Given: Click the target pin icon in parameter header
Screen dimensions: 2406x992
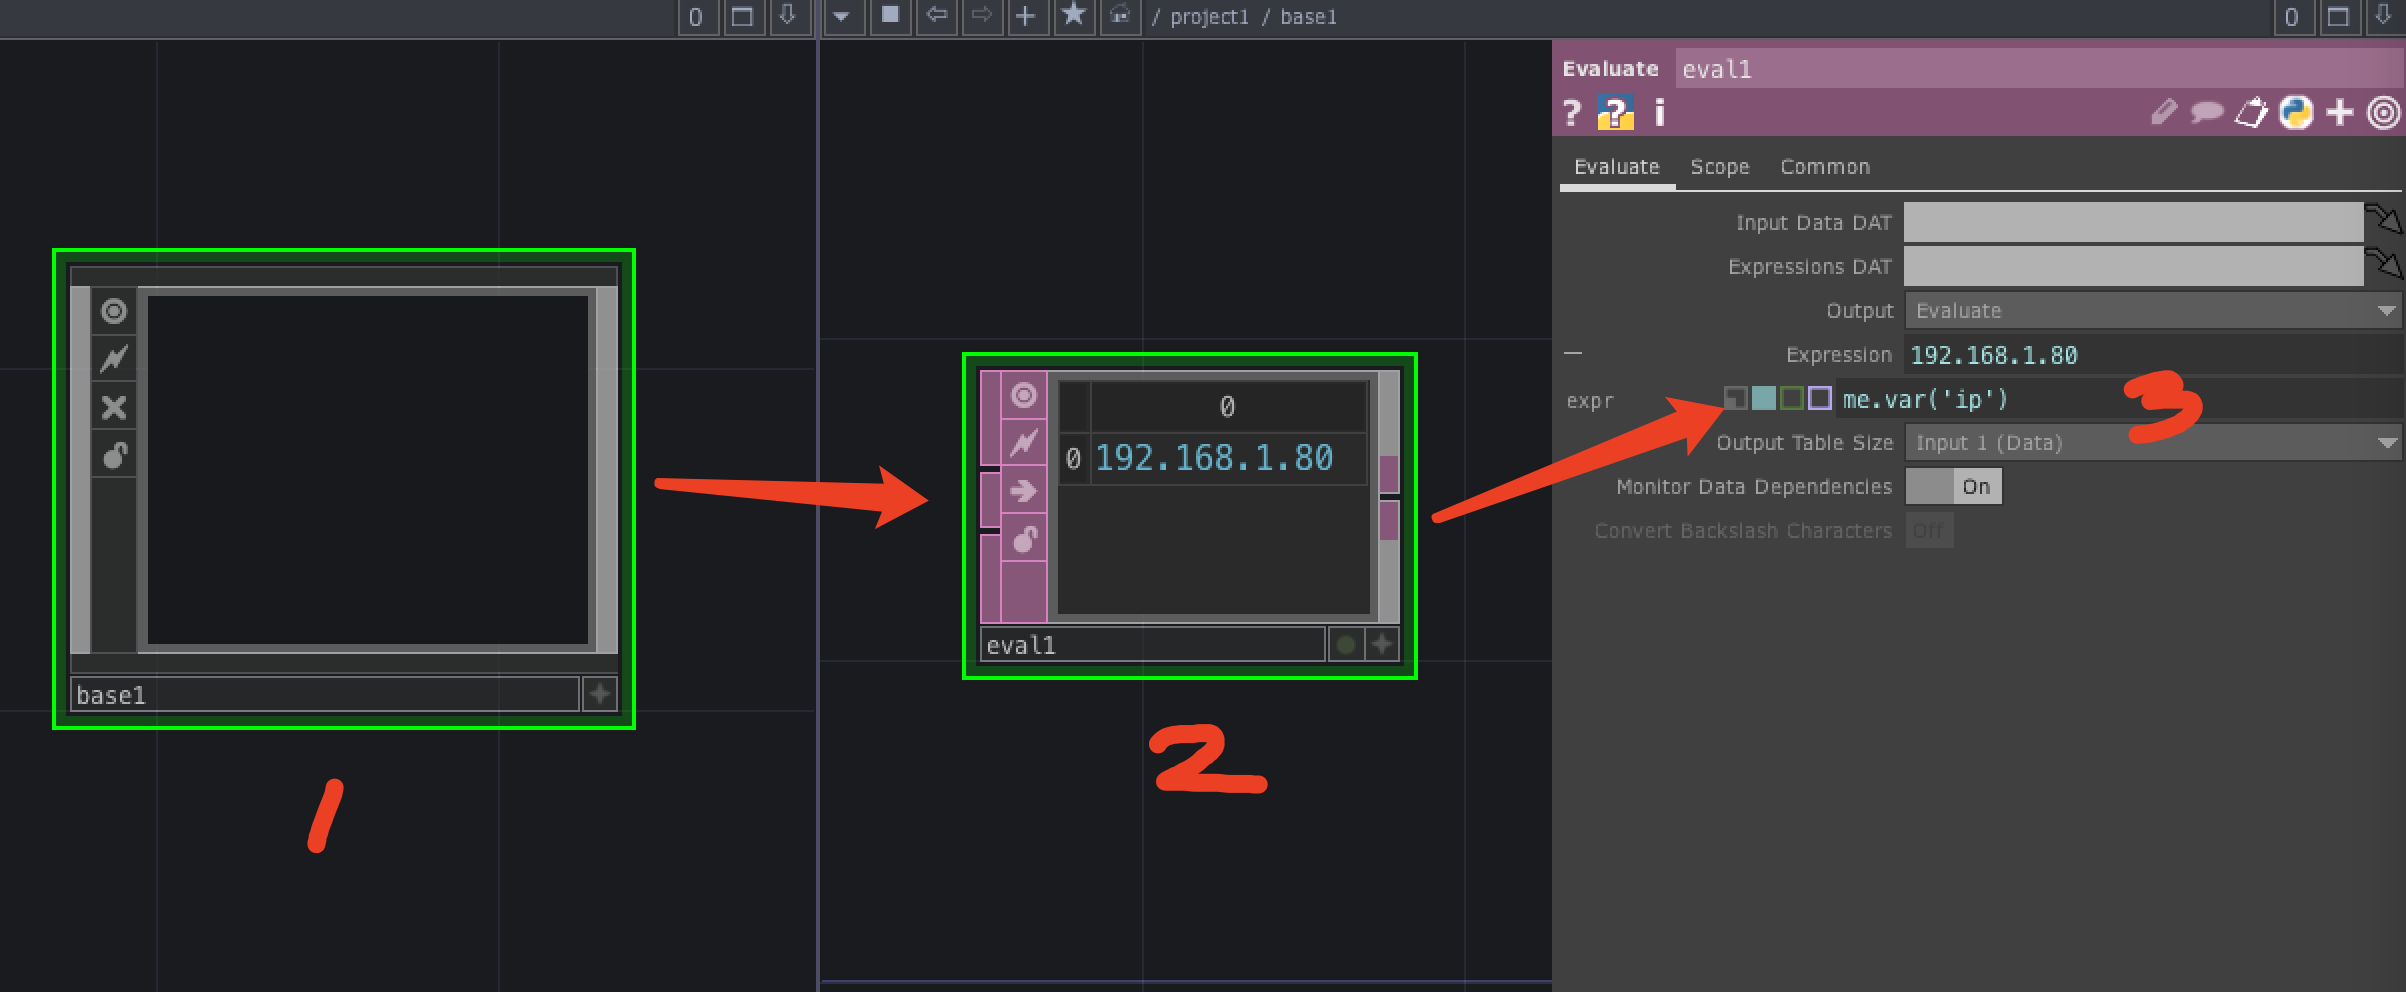Looking at the screenshot, I should coord(2385,113).
